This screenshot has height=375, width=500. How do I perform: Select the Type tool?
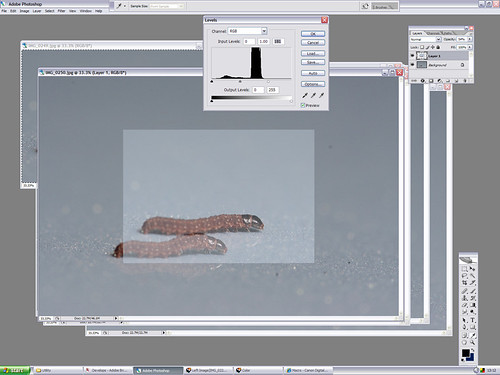coord(473,320)
